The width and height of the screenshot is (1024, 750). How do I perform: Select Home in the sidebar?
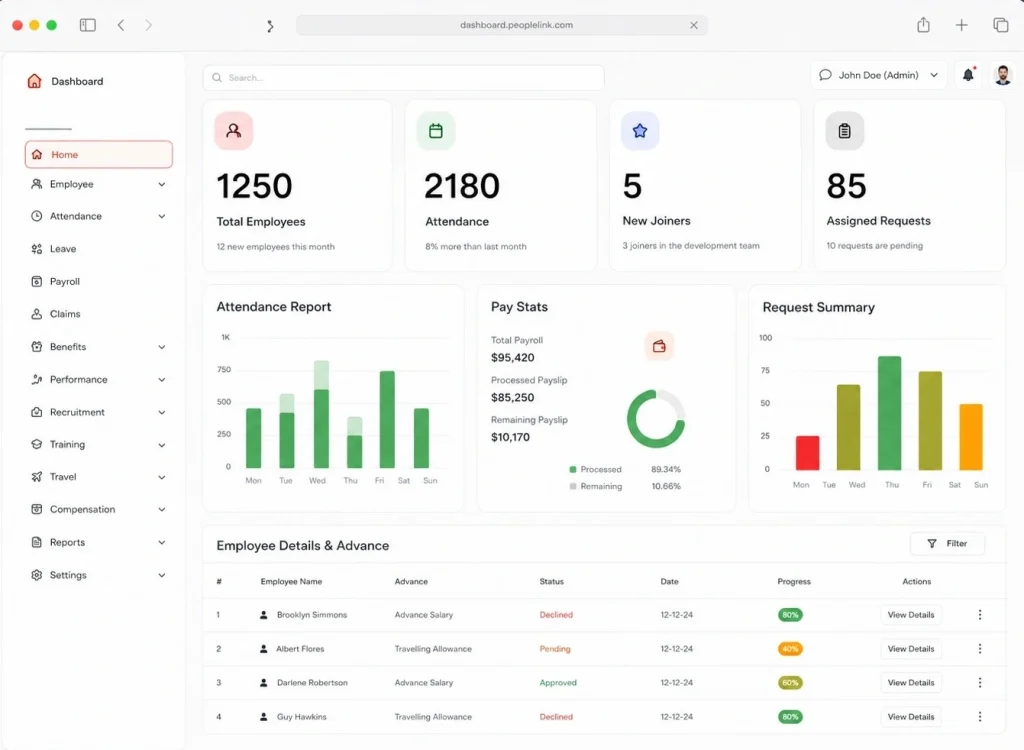click(x=99, y=154)
